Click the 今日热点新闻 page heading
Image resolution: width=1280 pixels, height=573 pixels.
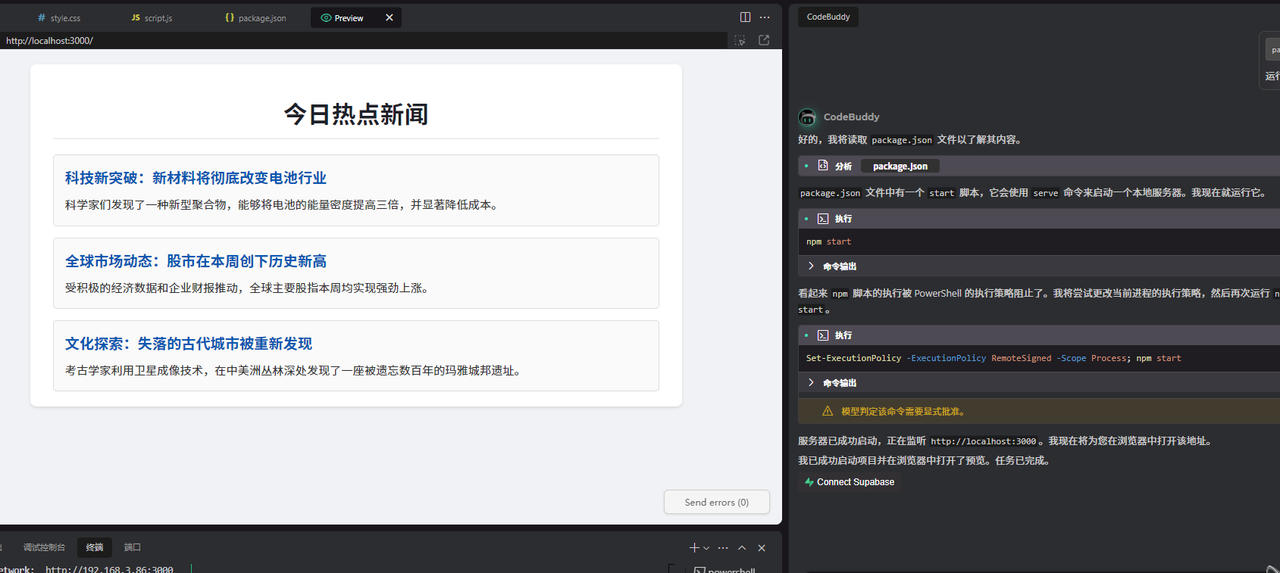[356, 114]
